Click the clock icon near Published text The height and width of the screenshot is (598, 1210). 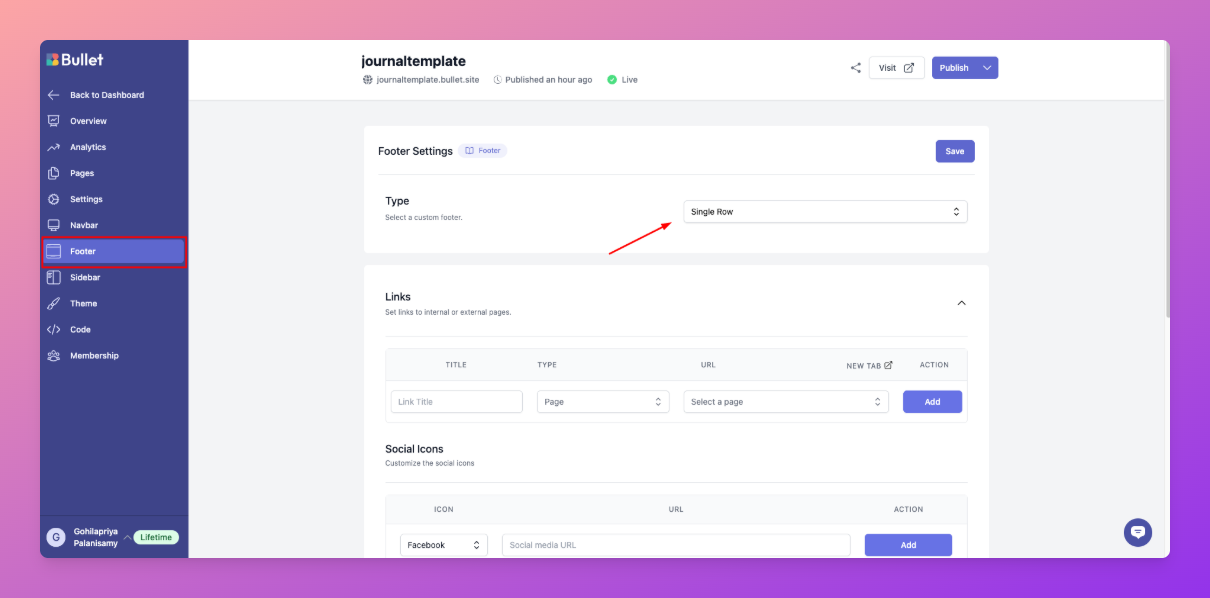click(x=498, y=80)
